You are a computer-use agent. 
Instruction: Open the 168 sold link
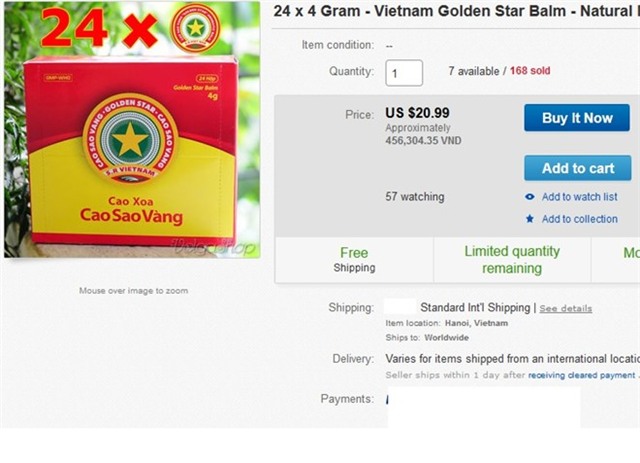pos(529,71)
